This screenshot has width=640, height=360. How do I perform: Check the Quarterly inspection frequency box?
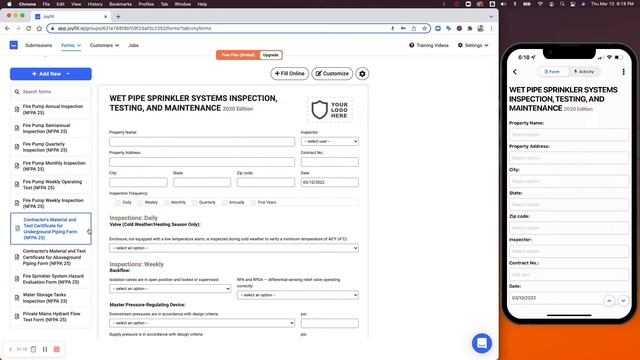pyautogui.click(x=195, y=202)
